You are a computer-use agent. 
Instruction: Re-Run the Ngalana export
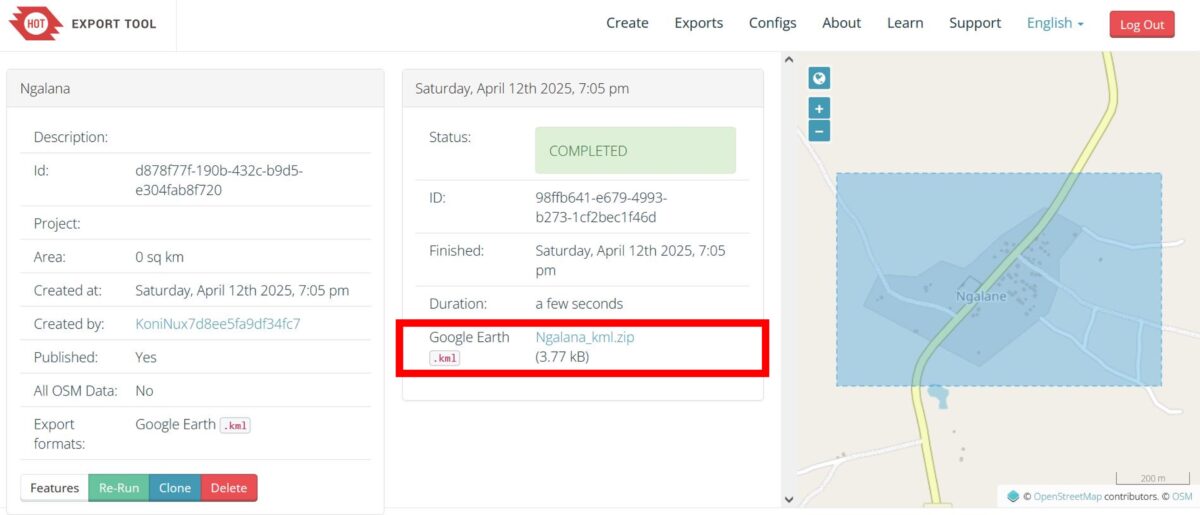coord(119,488)
